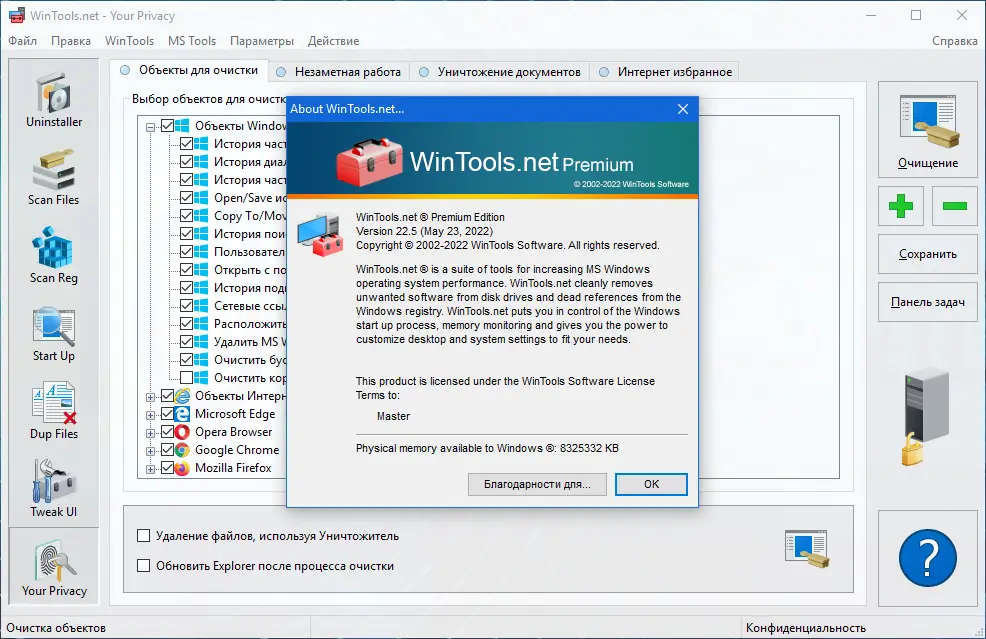Close the About WinTools.net dialog
The image size is (986, 639).
683,109
